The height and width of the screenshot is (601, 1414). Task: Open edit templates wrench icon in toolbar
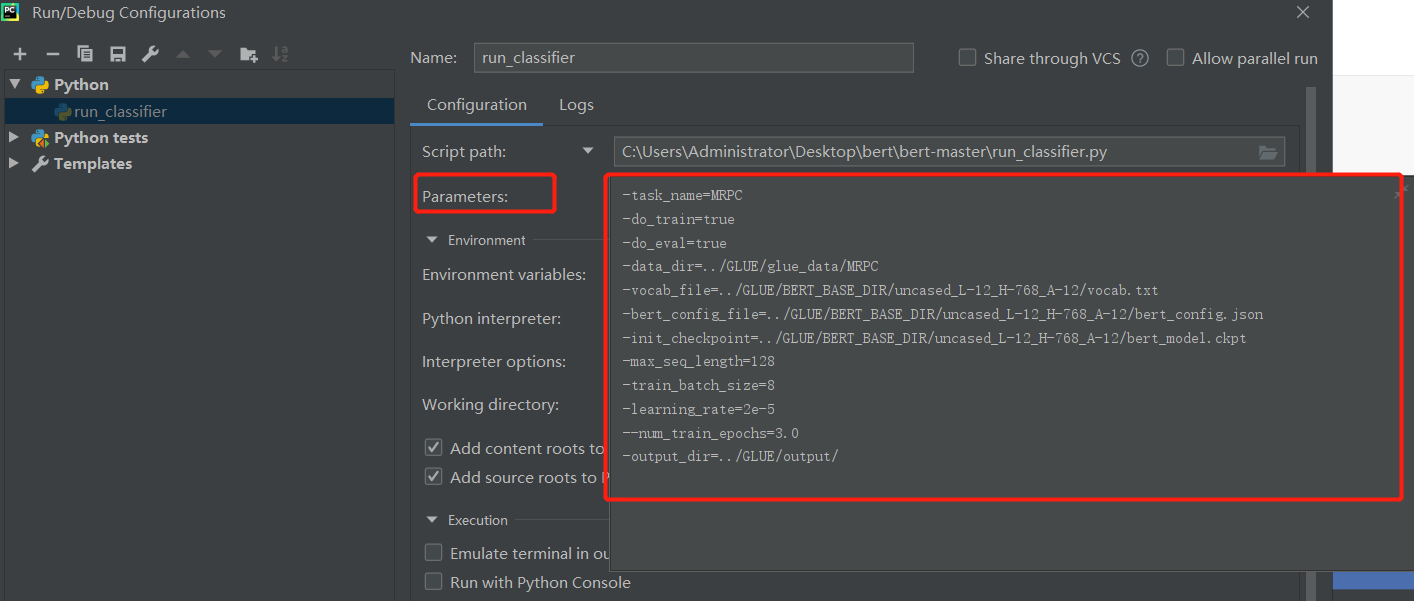(150, 54)
